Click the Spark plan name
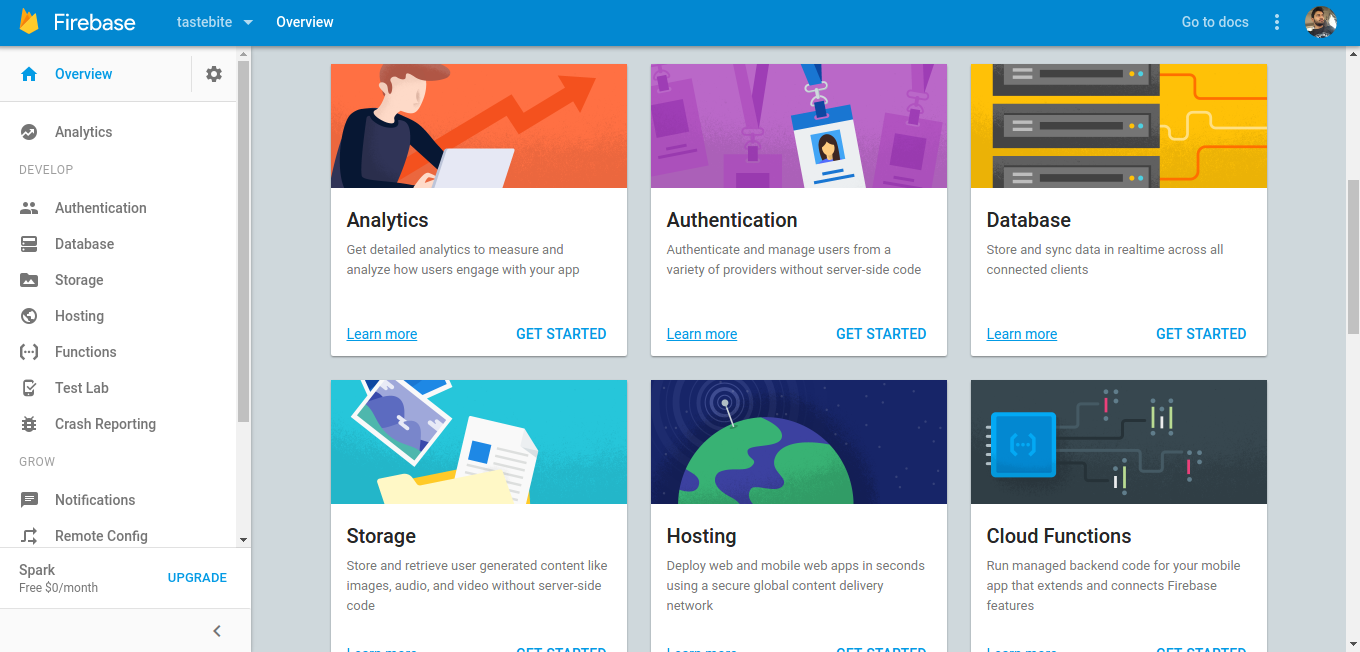1360x652 pixels. 37,570
